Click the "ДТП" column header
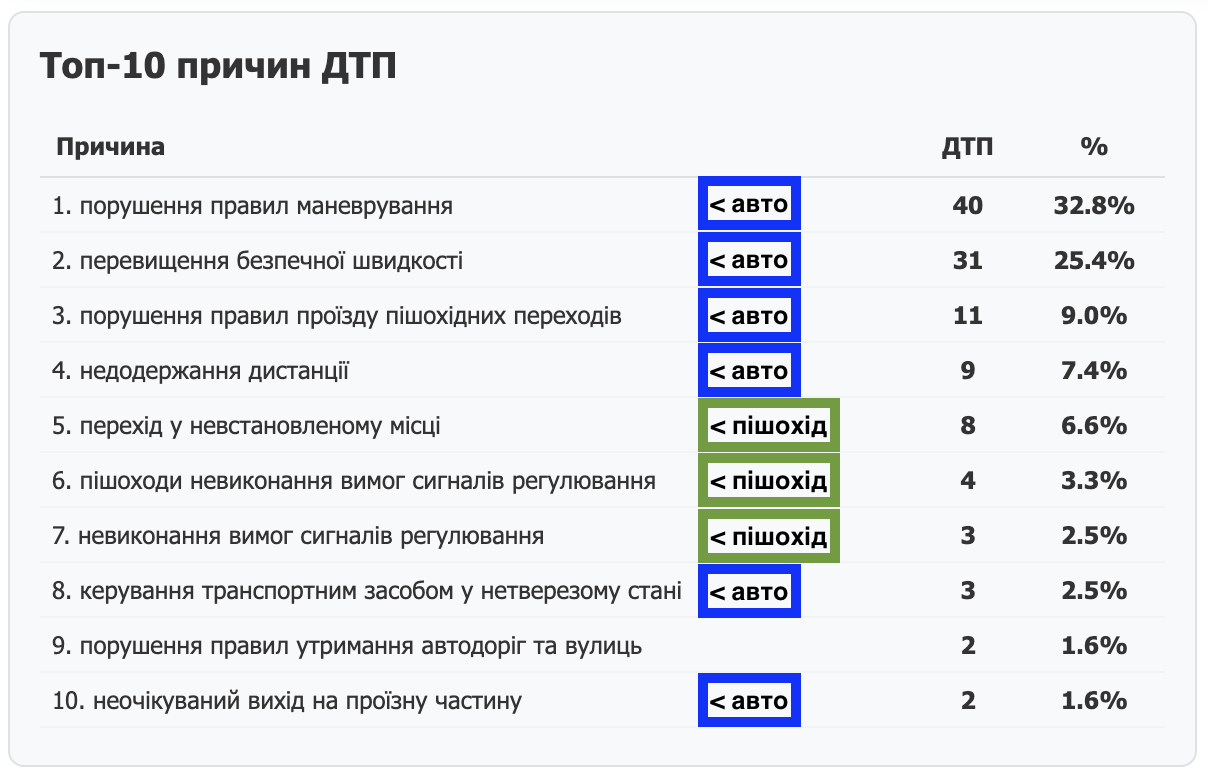The width and height of the screenshot is (1208, 778). pyautogui.click(x=967, y=147)
